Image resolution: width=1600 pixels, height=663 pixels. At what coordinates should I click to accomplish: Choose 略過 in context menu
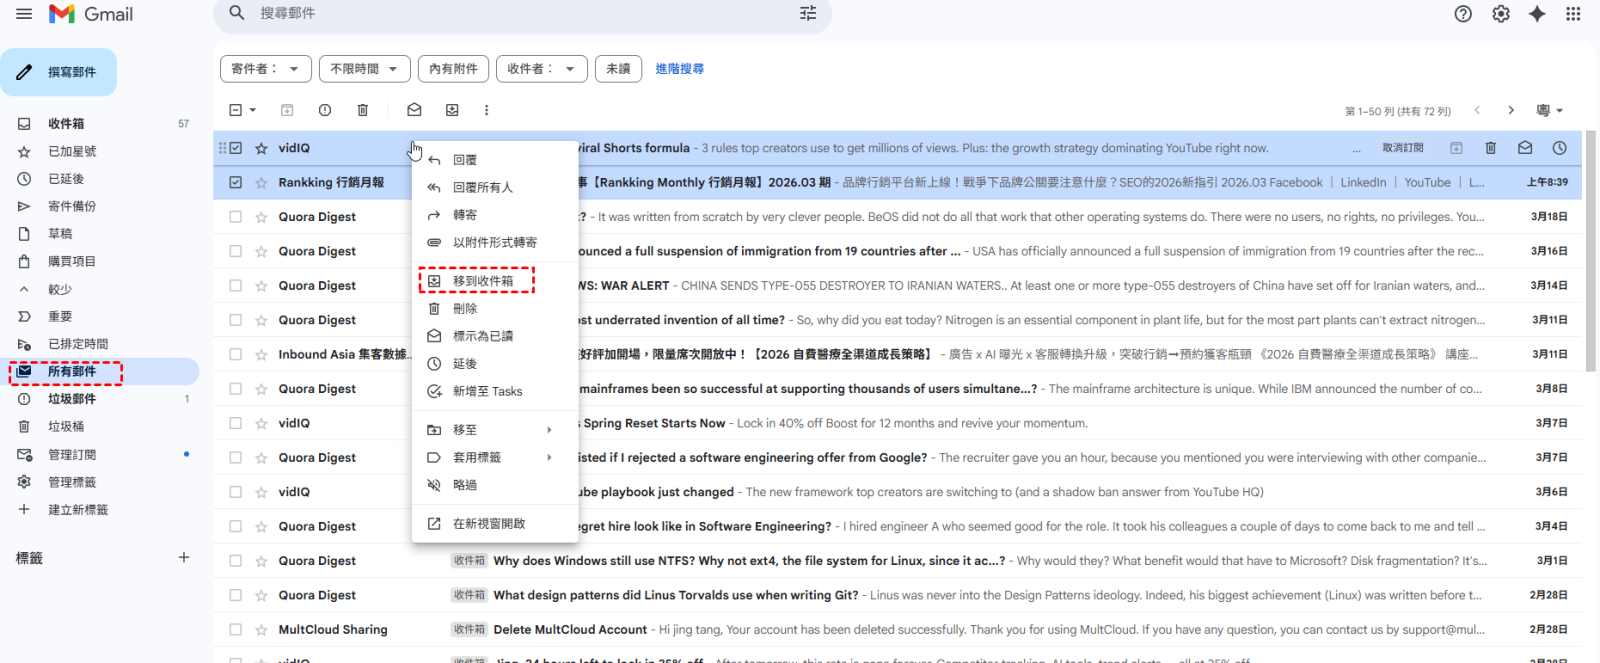(x=495, y=485)
